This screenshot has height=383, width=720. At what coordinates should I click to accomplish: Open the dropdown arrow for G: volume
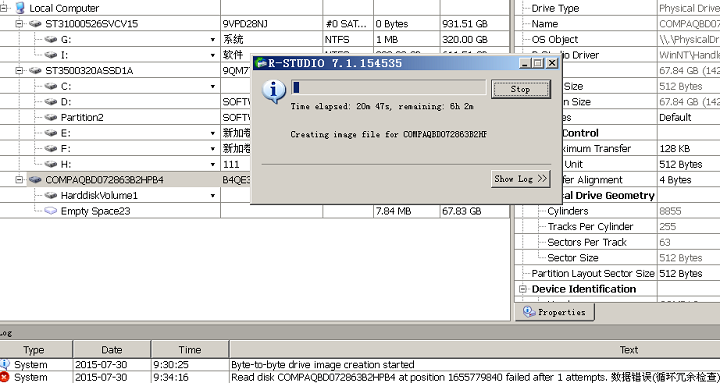(213, 40)
